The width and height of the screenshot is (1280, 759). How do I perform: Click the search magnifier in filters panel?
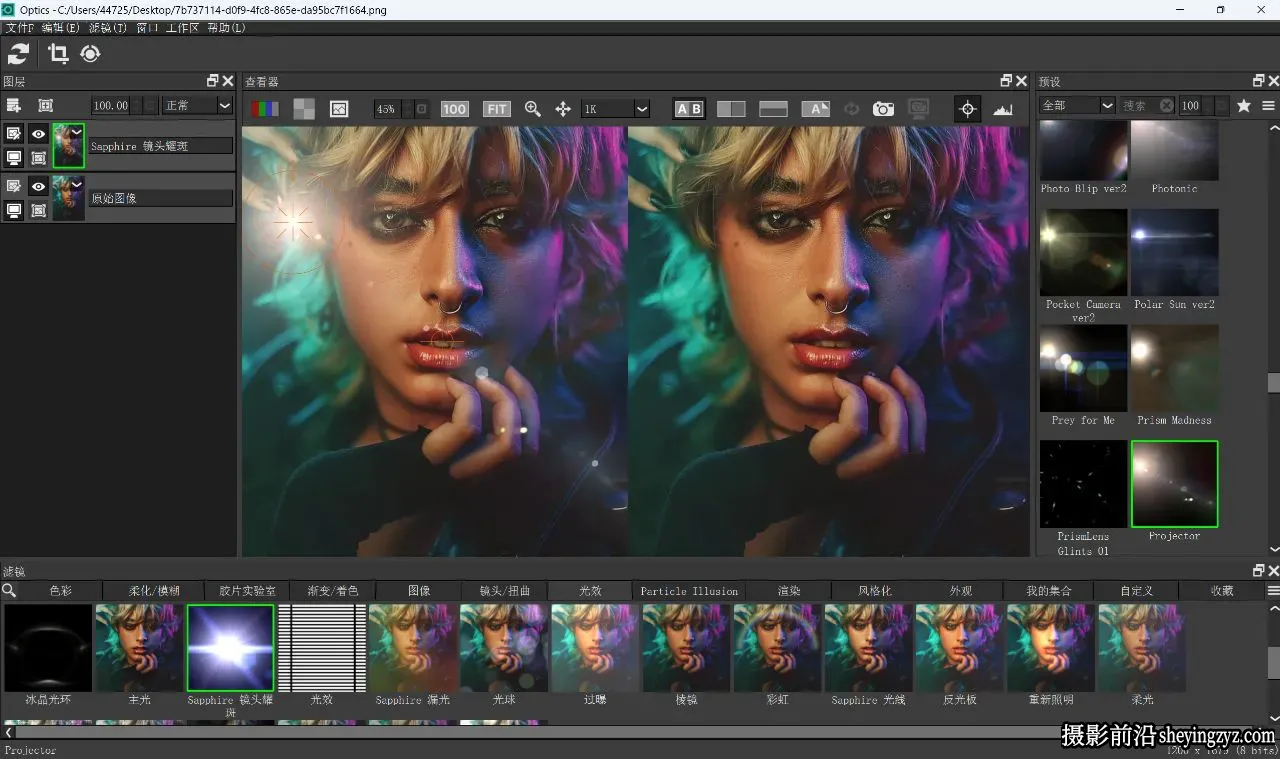[x=9, y=590]
